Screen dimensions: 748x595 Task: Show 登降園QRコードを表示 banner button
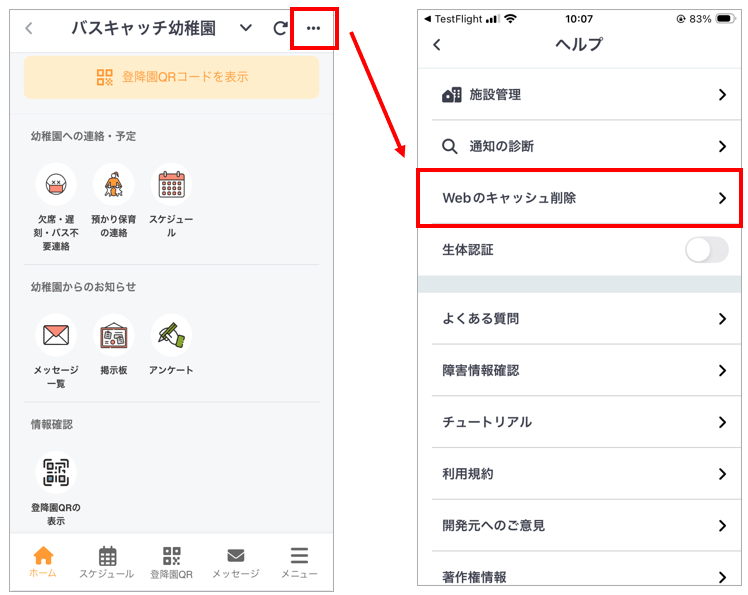[171, 77]
